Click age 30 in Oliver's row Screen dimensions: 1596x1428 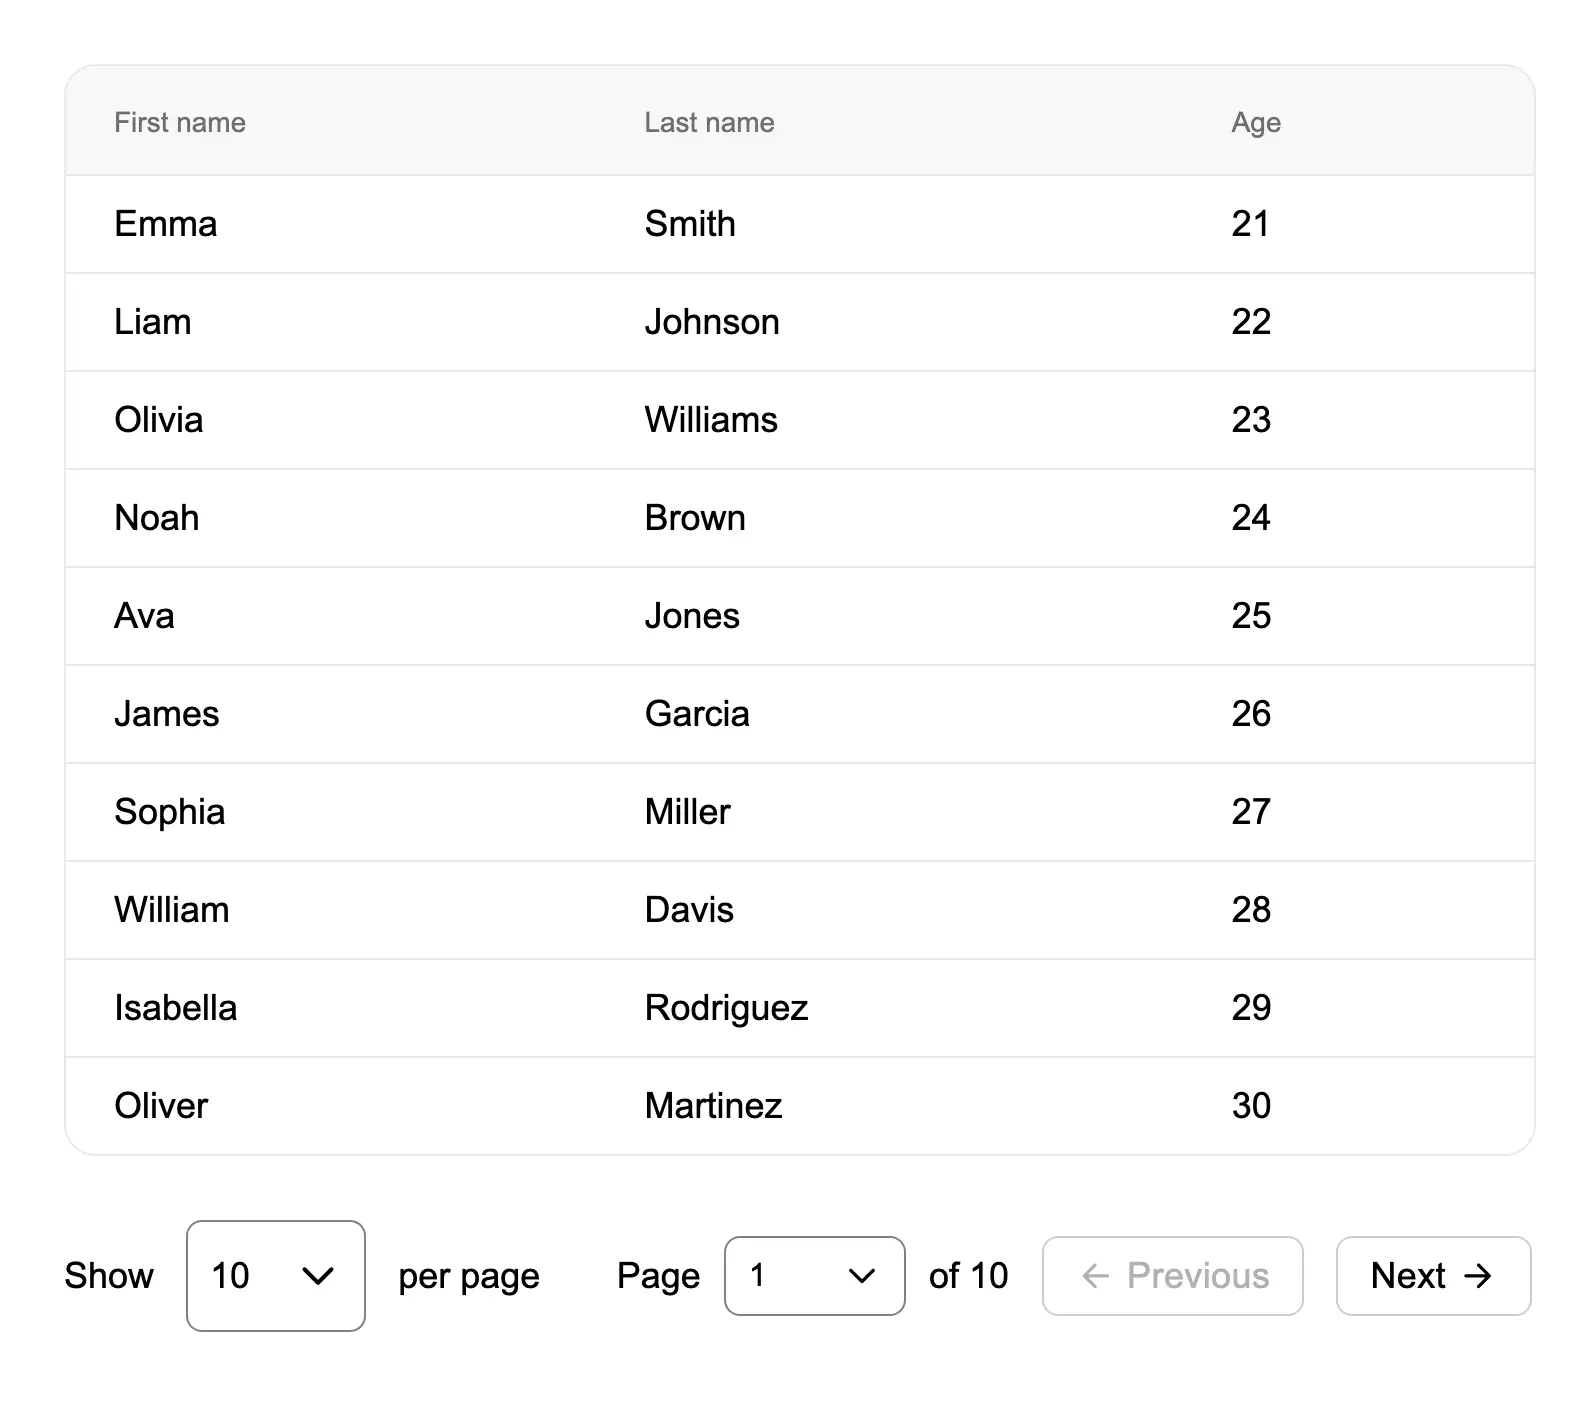1251,1106
